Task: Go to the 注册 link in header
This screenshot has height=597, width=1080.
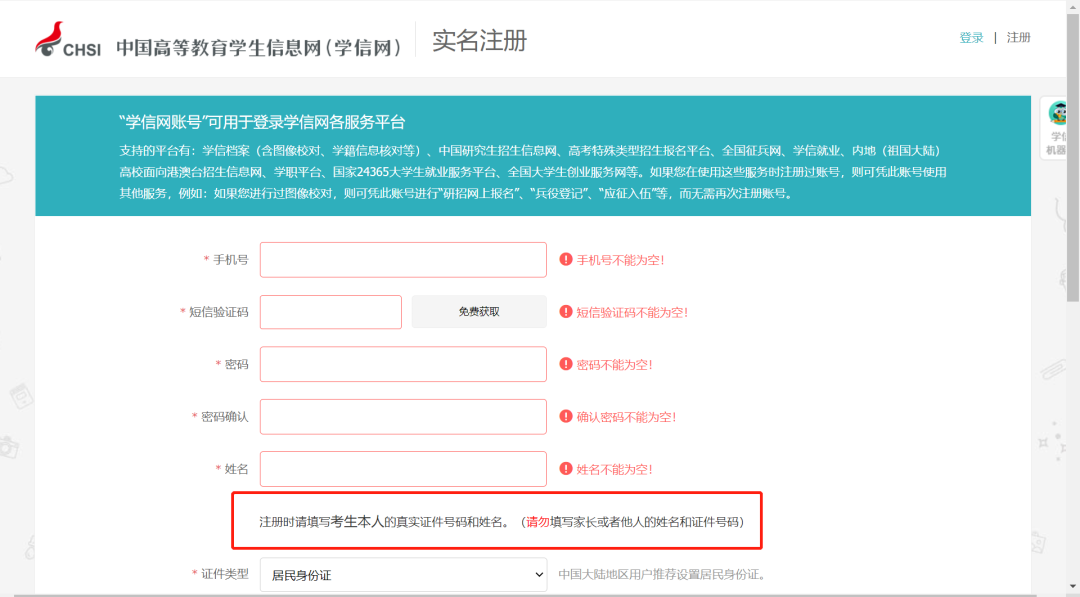Action: point(1018,38)
